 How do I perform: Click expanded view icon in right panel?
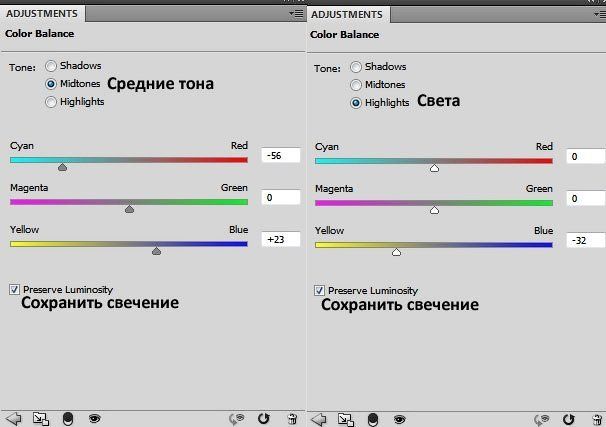(x=346, y=420)
